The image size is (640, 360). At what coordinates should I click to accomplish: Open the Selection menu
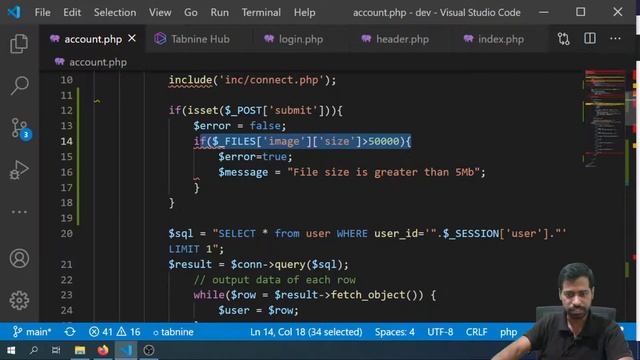click(x=115, y=13)
